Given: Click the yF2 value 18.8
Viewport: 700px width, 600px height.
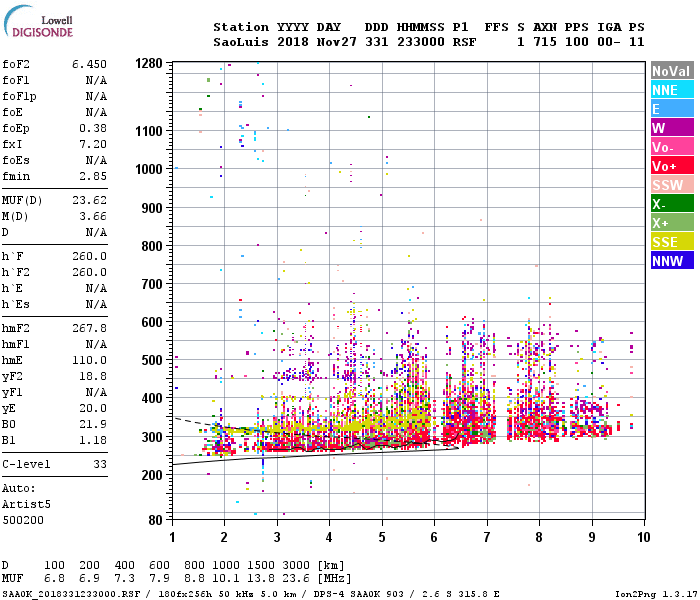Looking at the screenshot, I should [93, 376].
